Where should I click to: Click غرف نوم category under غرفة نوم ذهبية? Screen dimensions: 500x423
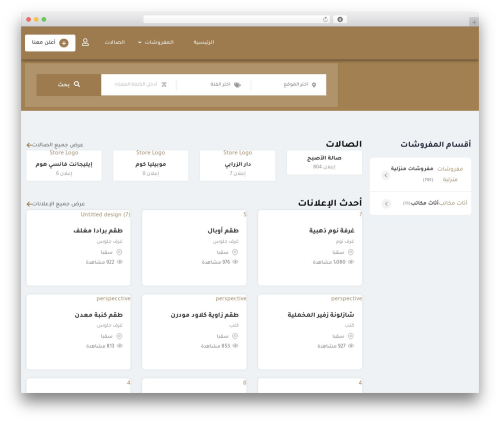coord(345,241)
